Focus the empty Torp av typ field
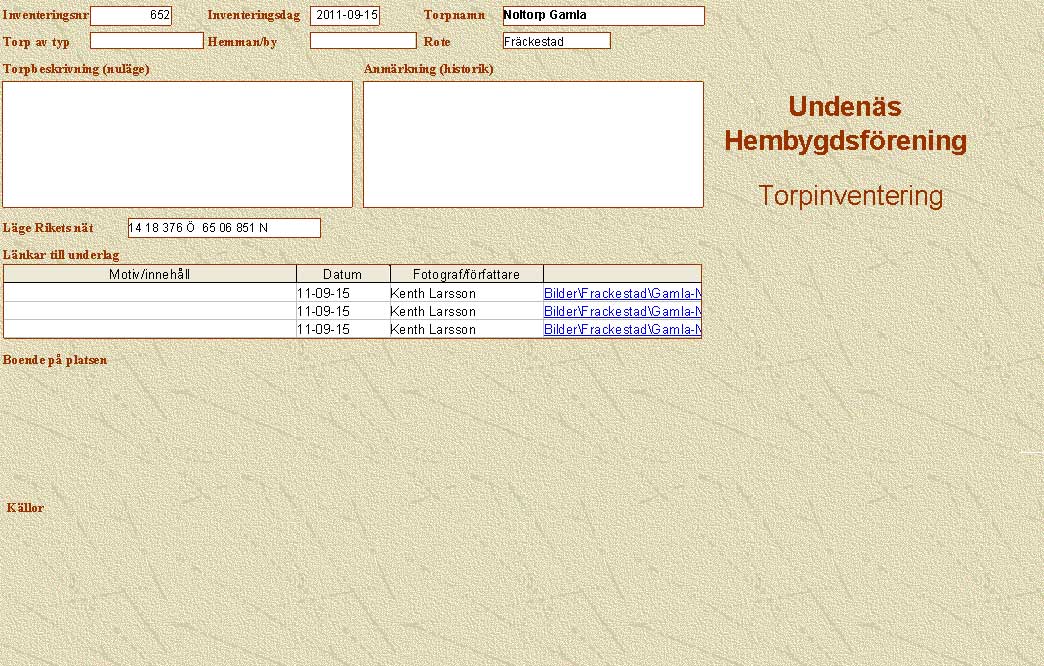 tap(147, 41)
